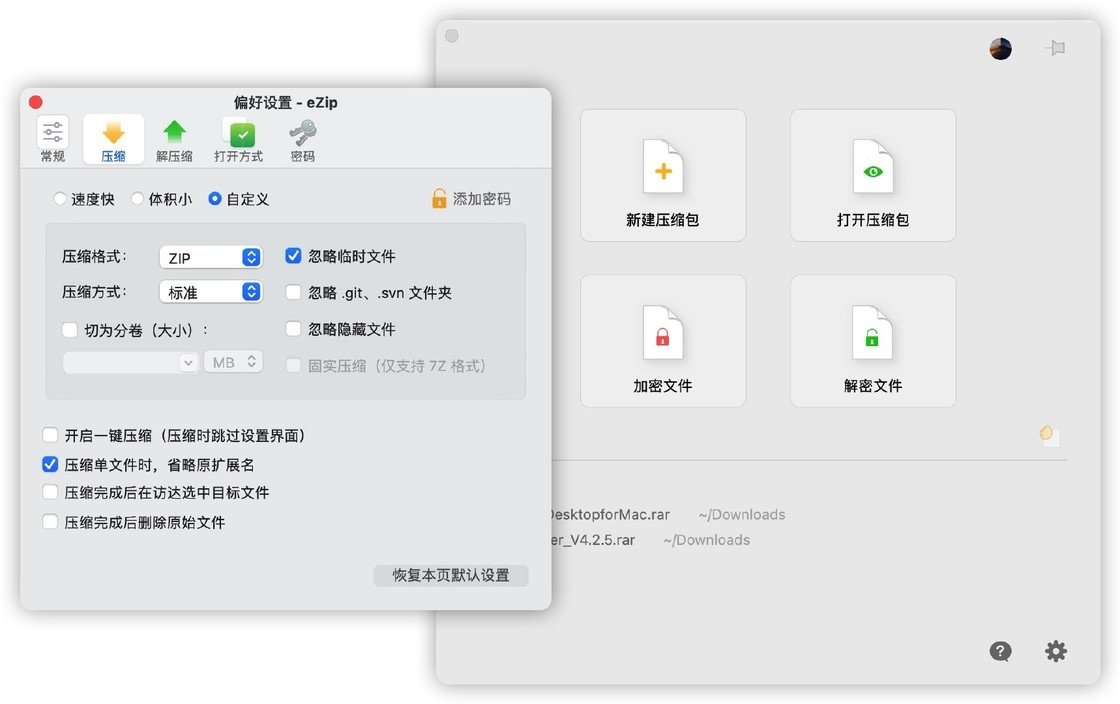Enable 忽略隐藏文件 checkbox
This screenshot has width=1120, height=704.
point(293,328)
